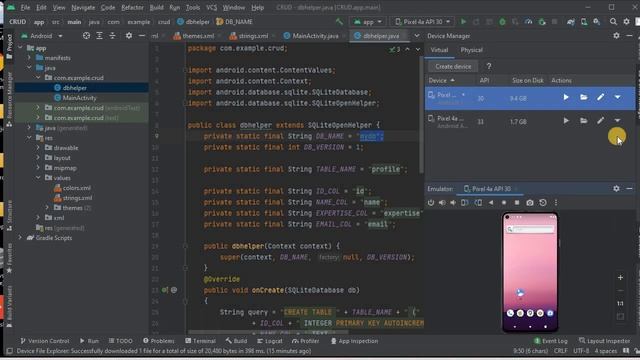640x360 pixels.
Task: Rotate emulator left
Action: point(465,202)
